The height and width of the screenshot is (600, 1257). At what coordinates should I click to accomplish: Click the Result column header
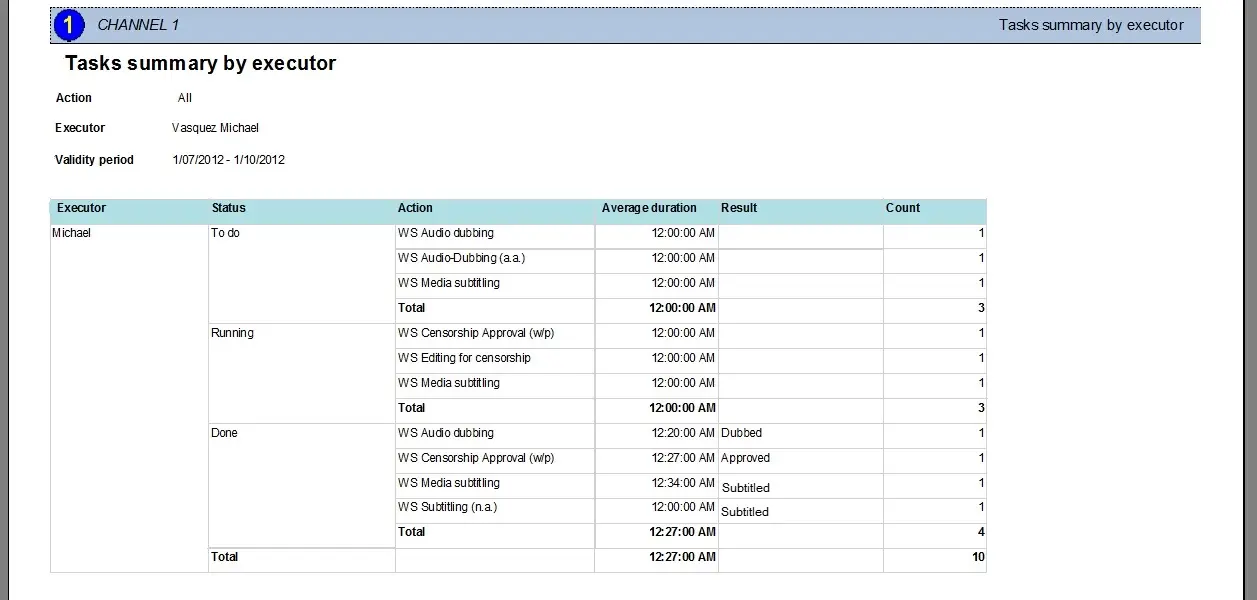point(739,208)
